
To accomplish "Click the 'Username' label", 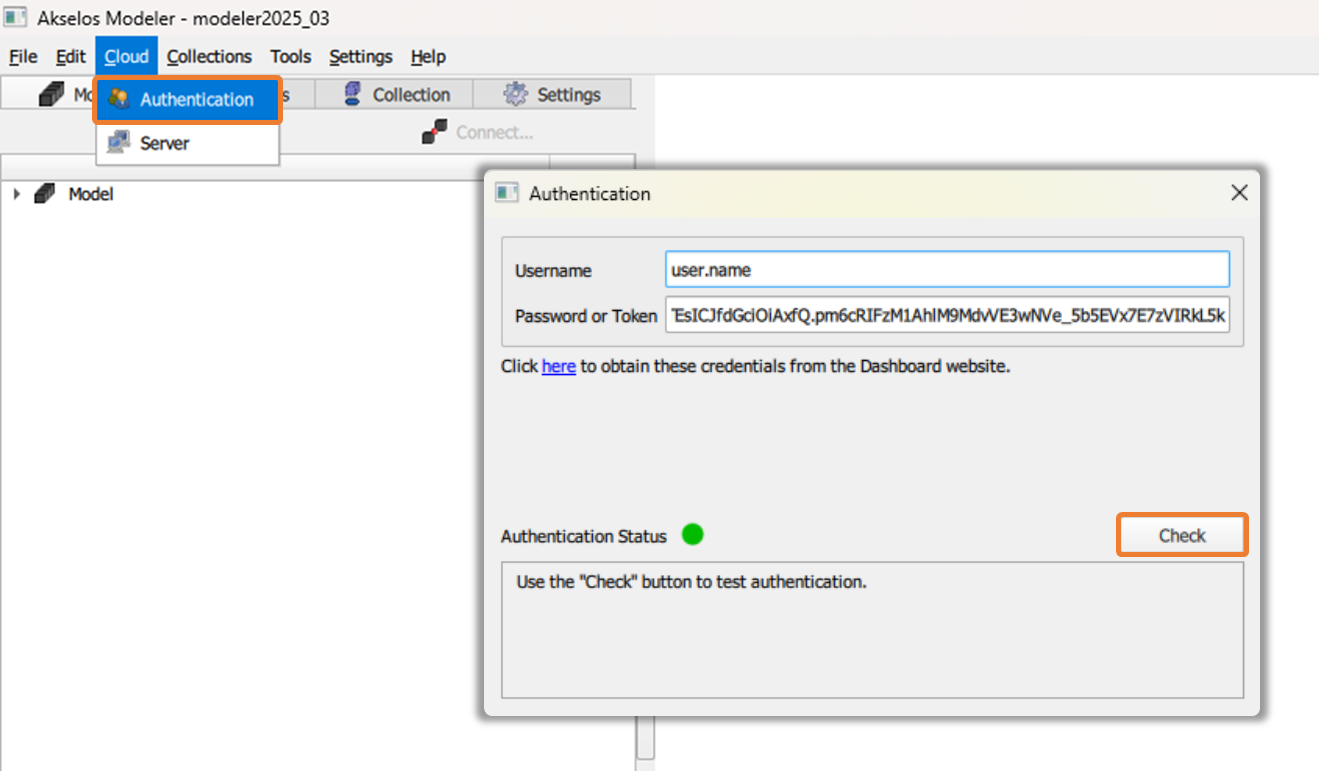I will [x=553, y=270].
